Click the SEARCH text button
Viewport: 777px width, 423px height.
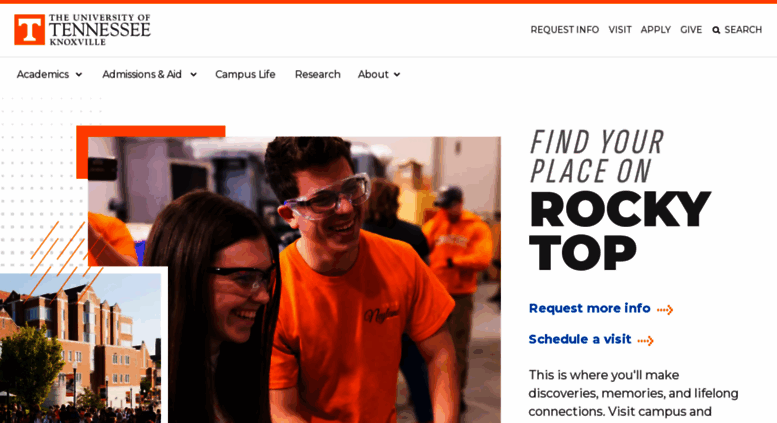point(743,30)
